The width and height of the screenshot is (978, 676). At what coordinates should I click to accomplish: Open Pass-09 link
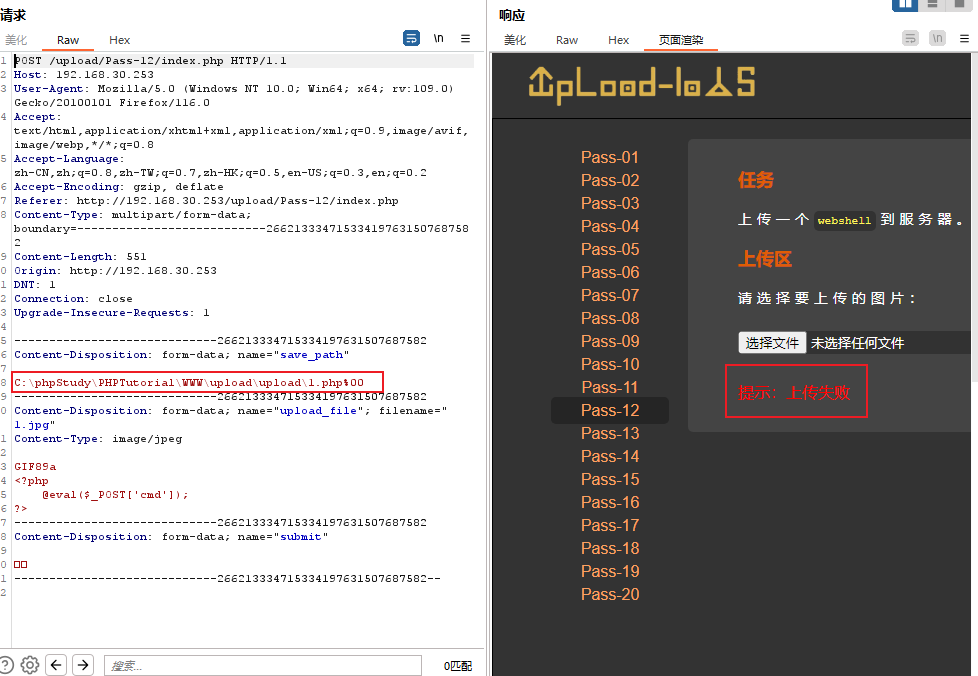pos(609,341)
